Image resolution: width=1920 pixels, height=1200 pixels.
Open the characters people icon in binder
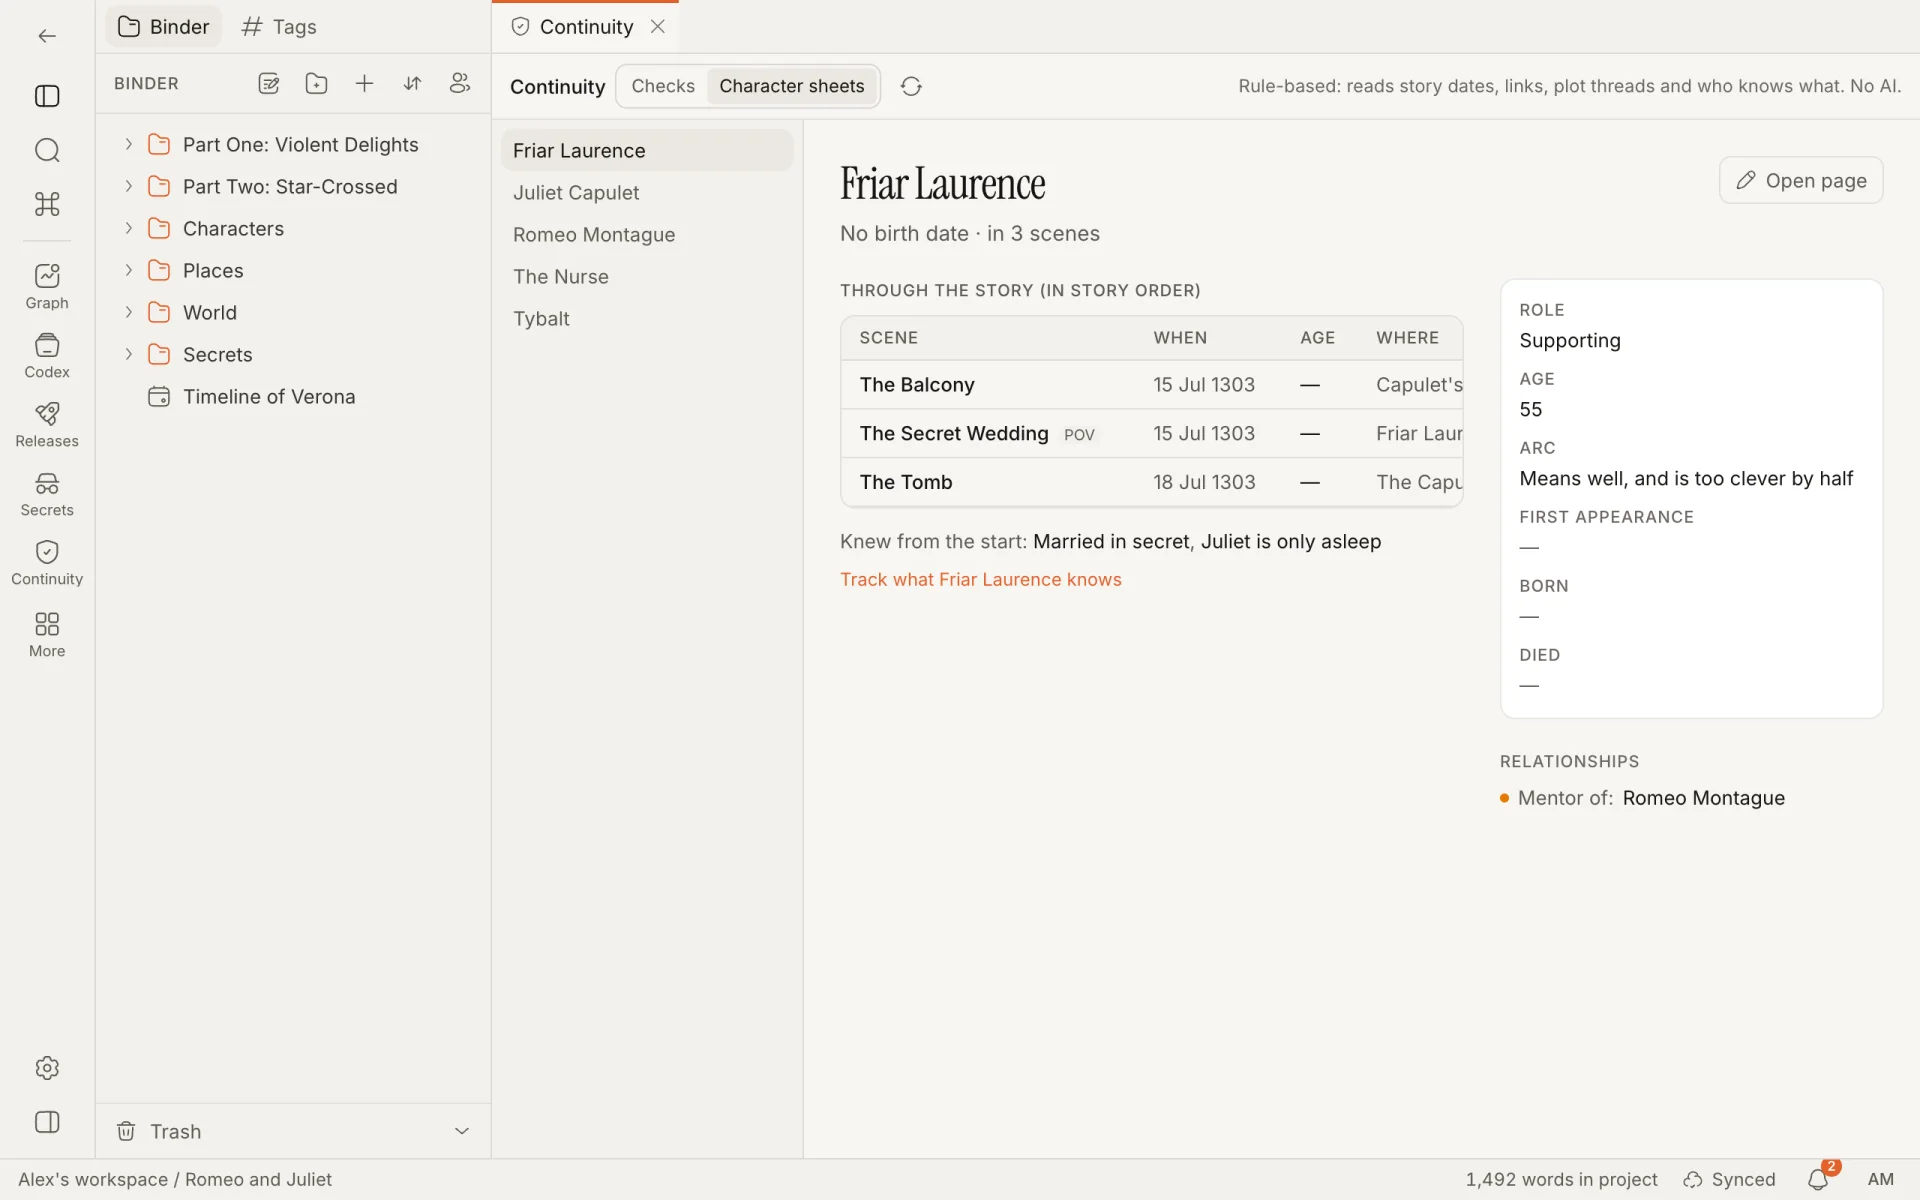tap(460, 84)
